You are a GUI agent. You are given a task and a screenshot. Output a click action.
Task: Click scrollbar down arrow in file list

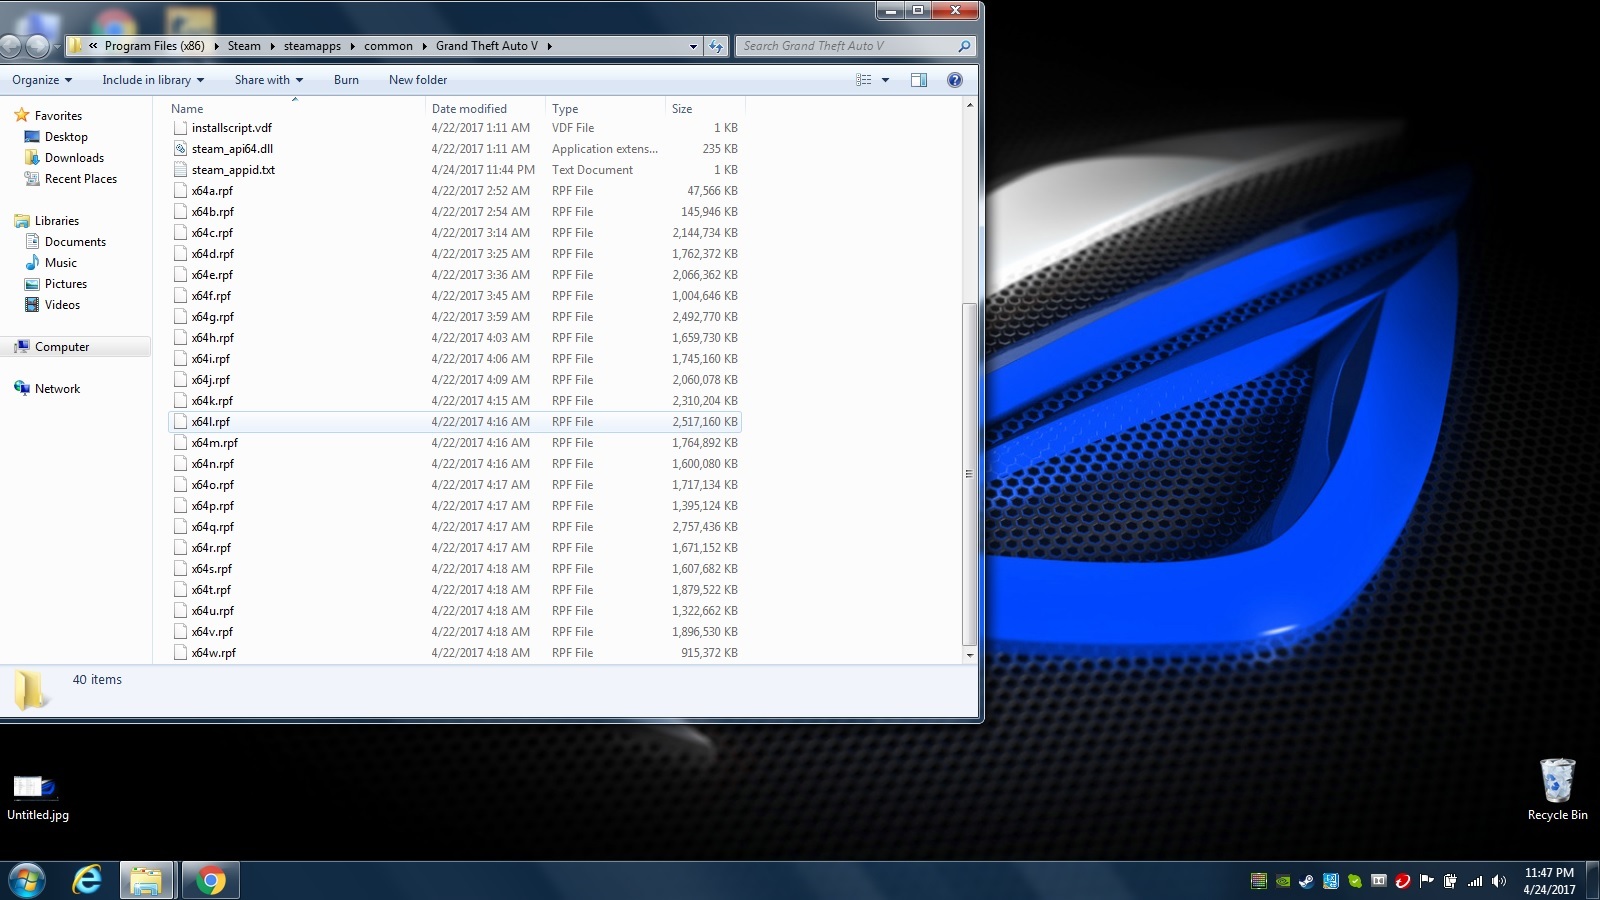[969, 655]
